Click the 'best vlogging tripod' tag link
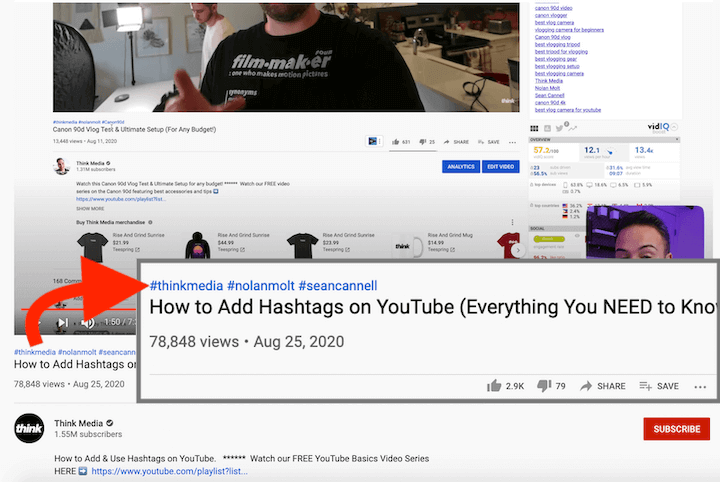The width and height of the screenshot is (720, 482). click(x=557, y=45)
